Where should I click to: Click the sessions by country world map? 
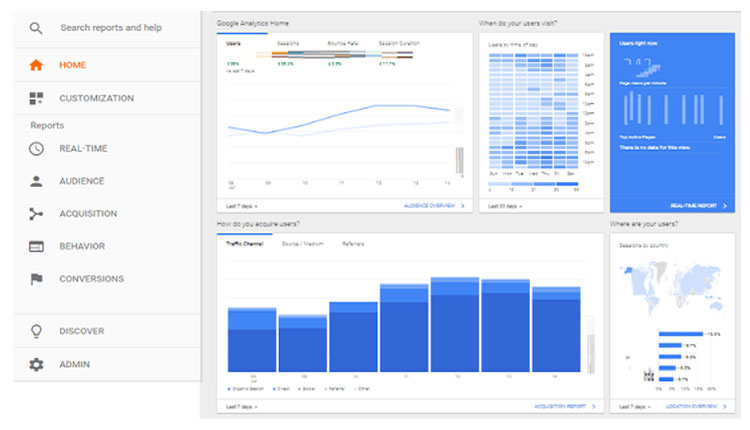coord(671,287)
